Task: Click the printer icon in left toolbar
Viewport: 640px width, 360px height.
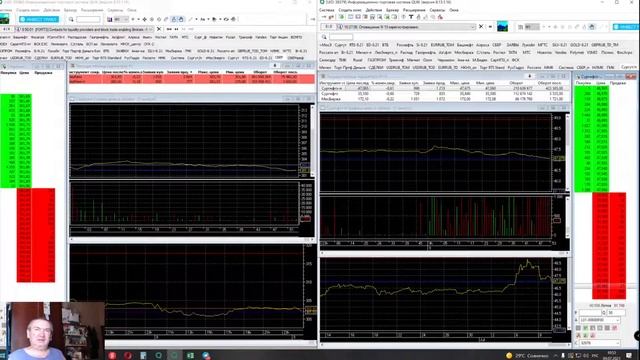Action: tap(233, 19)
